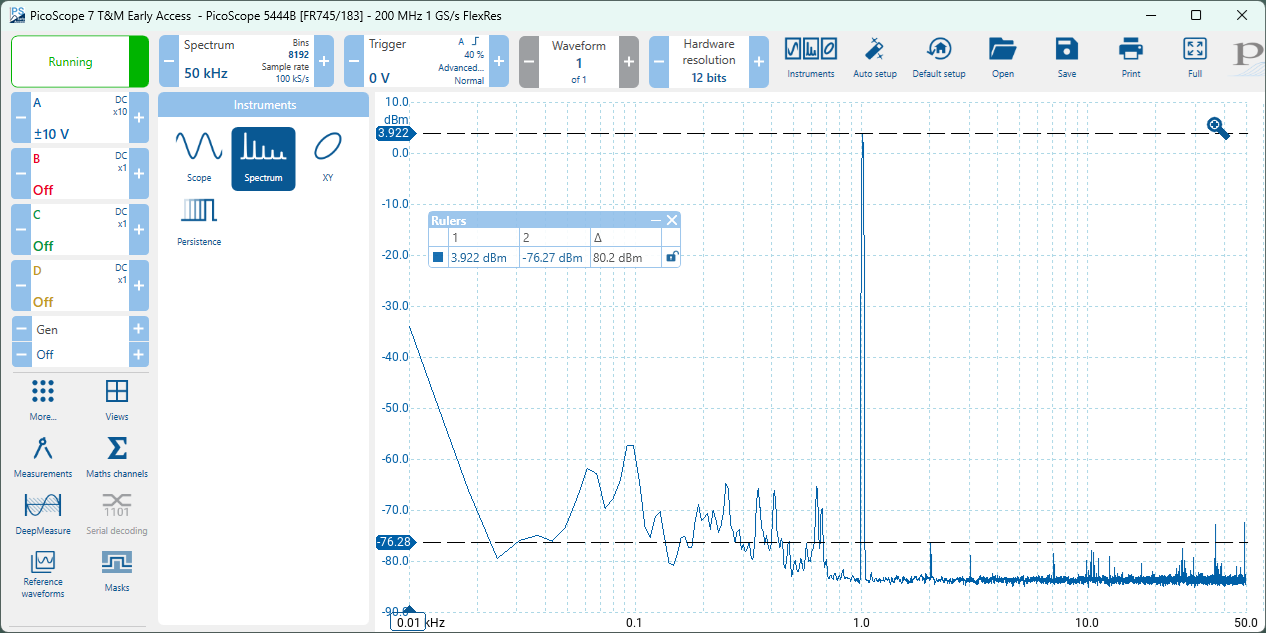Click the plus on channel D
The height and width of the screenshot is (633, 1266).
pos(139,286)
